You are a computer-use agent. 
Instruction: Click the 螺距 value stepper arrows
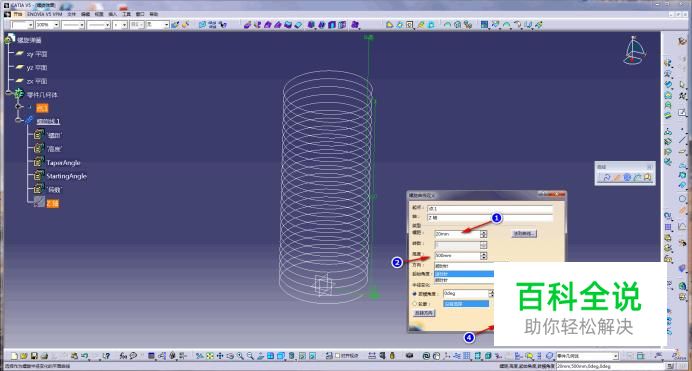[x=484, y=234]
